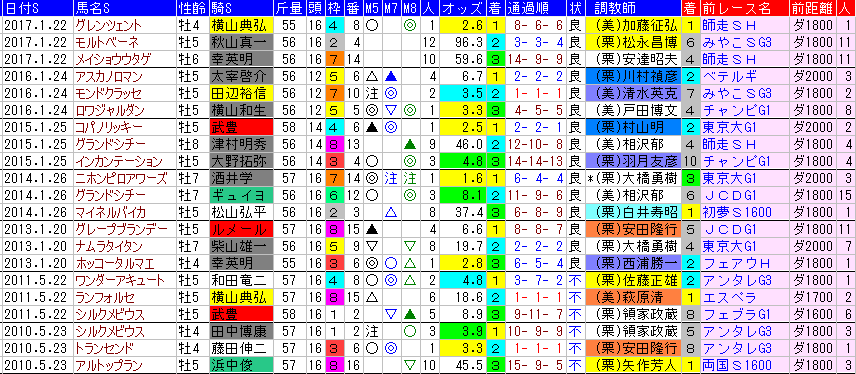Image resolution: width=856 pixels, height=374 pixels.
Task: Click jockey cell ギュイヨ
Action: 241,195
